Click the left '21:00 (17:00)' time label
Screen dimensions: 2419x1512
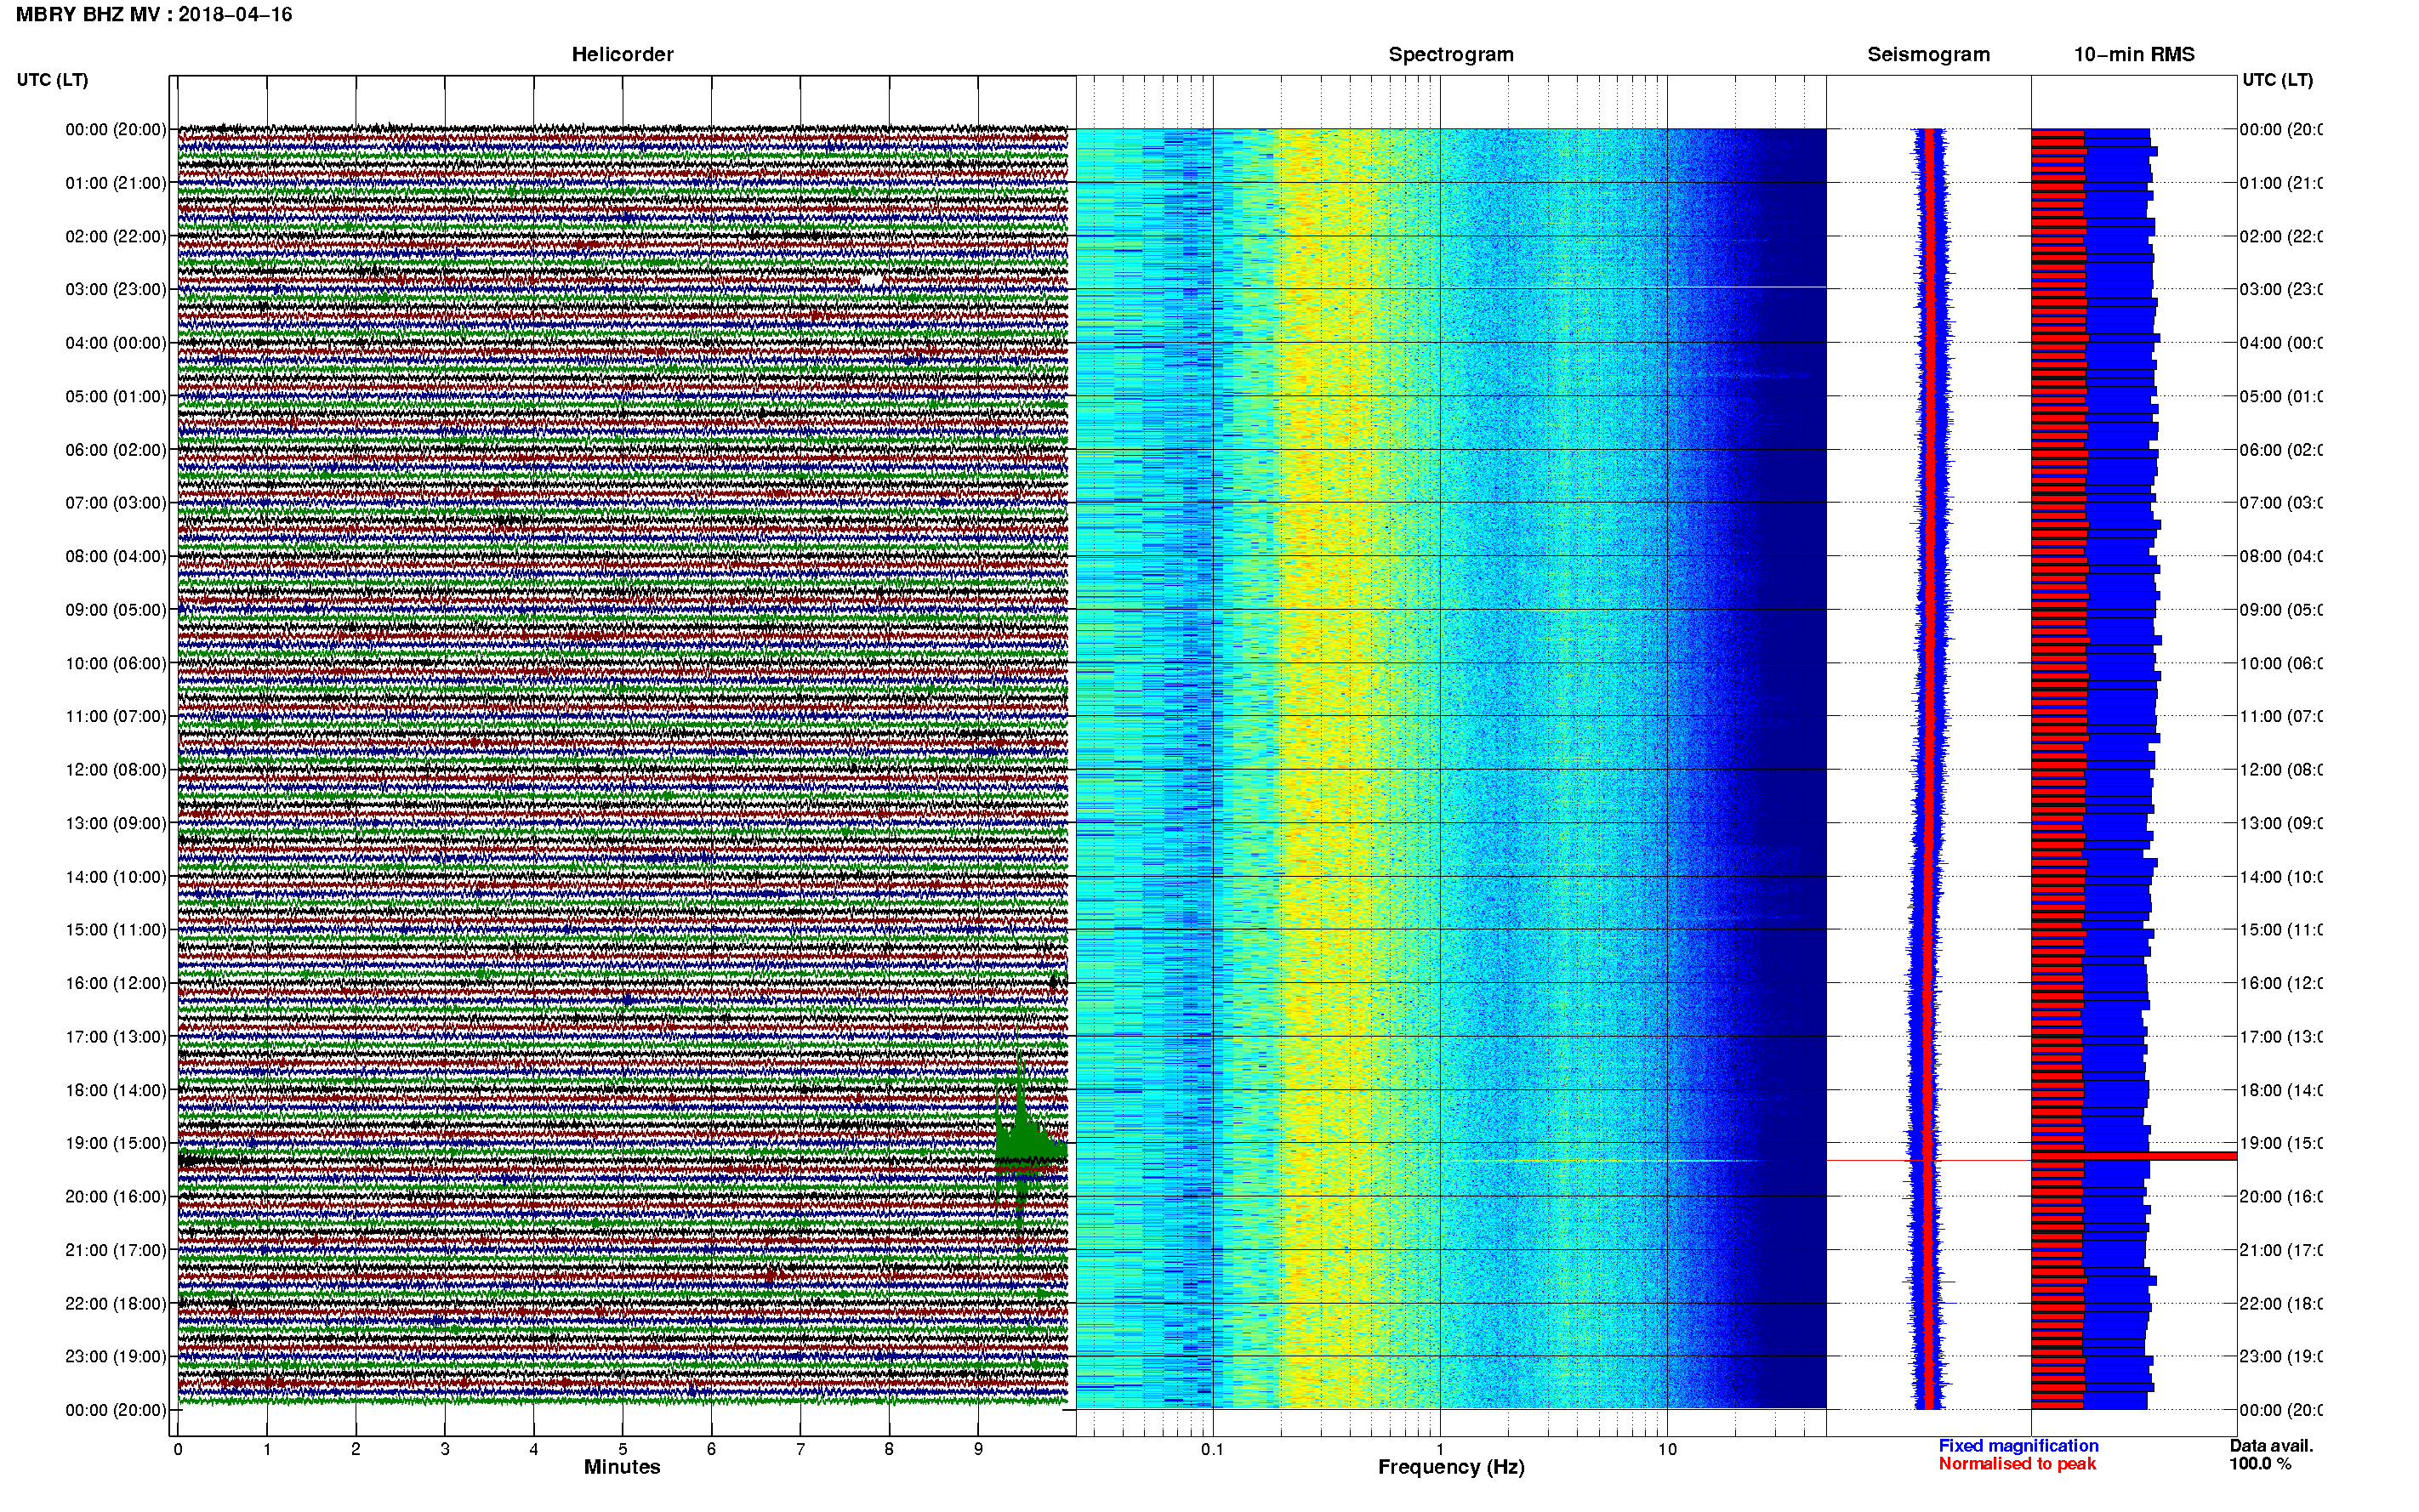point(116,1250)
